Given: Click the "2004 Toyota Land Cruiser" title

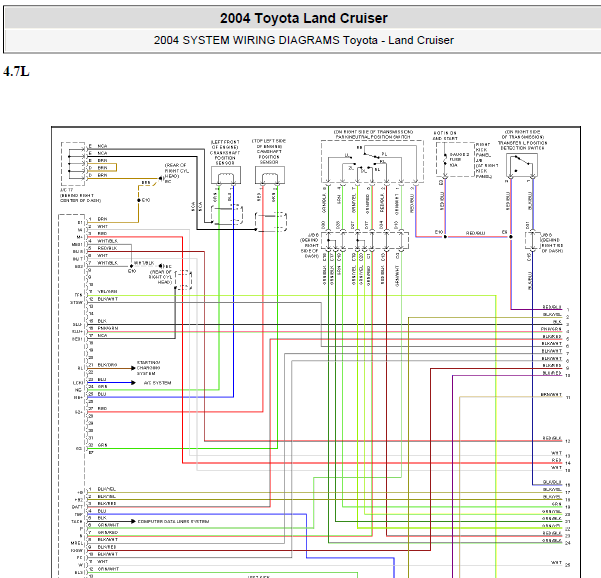Looking at the screenshot, I should pyautogui.click(x=304, y=18).
